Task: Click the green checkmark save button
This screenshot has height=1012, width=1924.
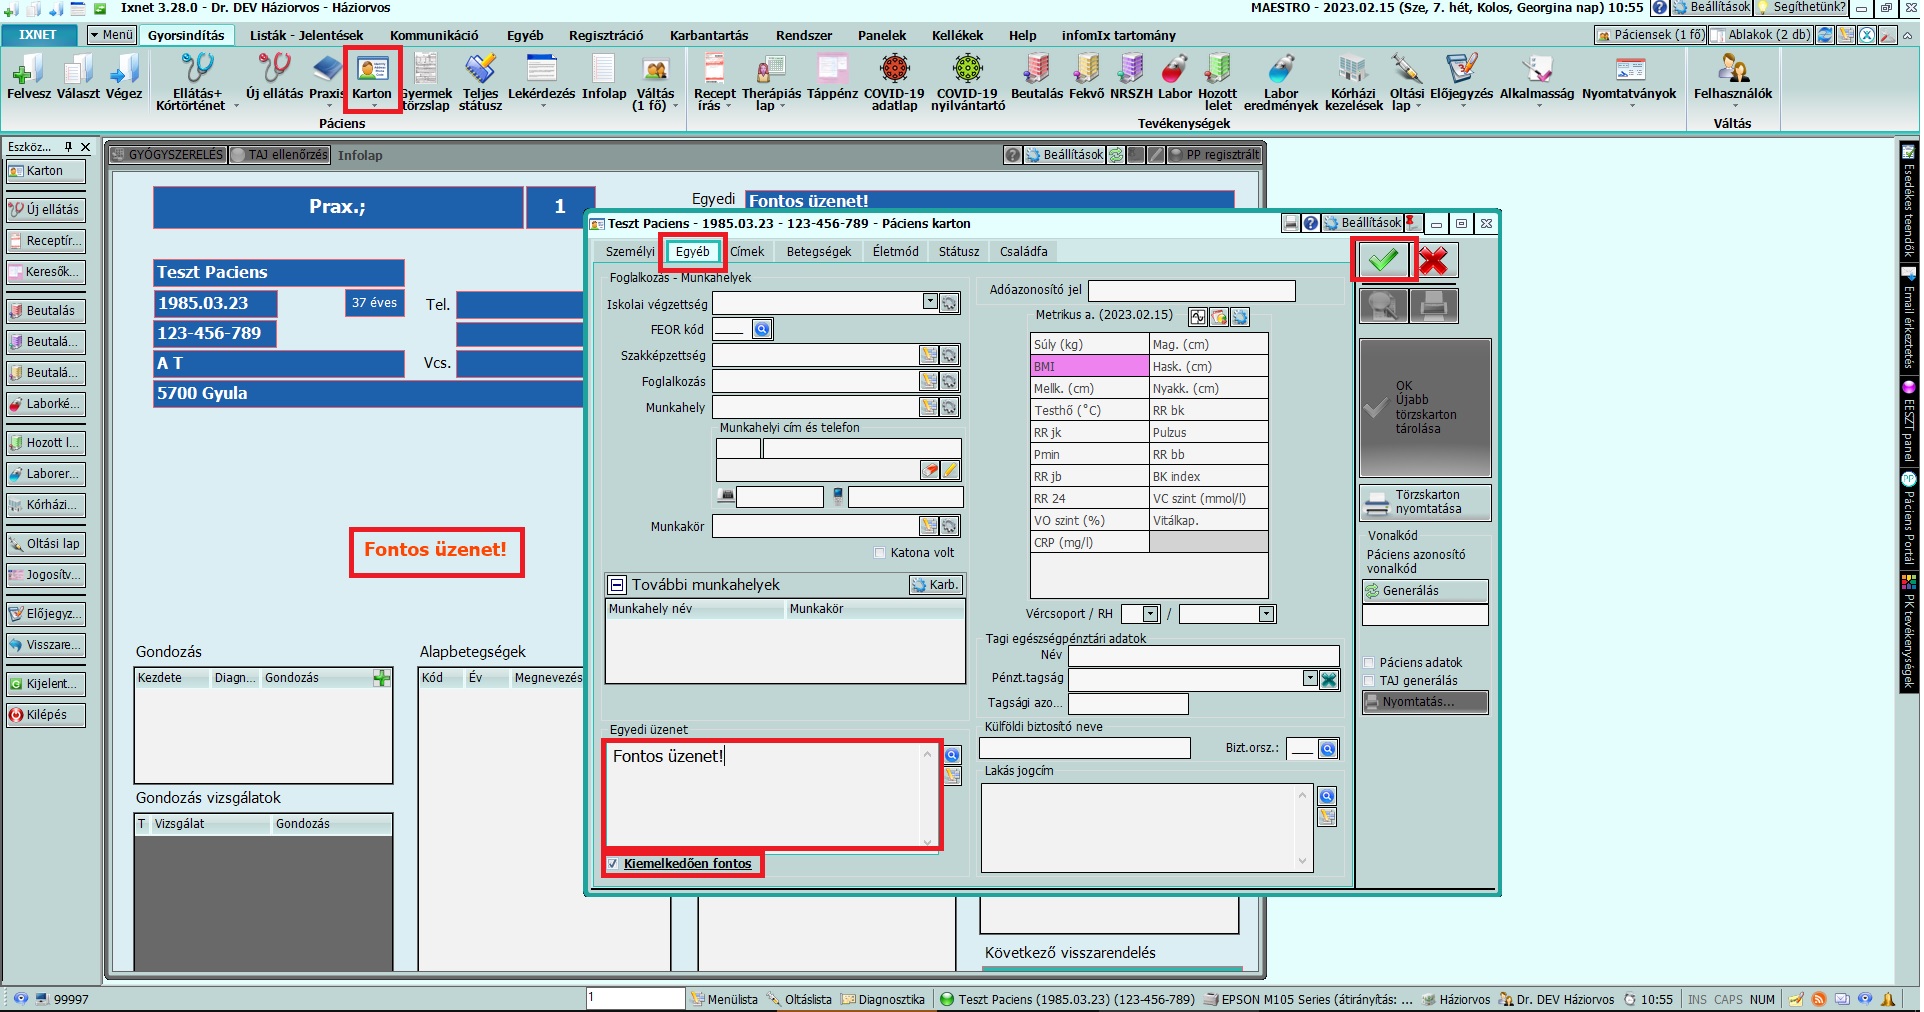Action: (x=1383, y=260)
